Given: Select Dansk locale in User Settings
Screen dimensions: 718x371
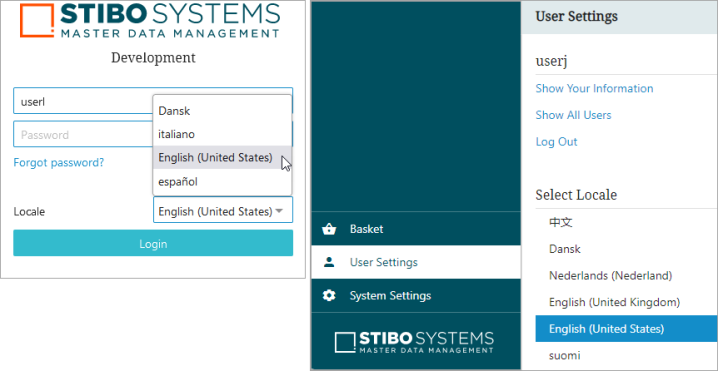Looking at the screenshot, I should [x=626, y=249].
